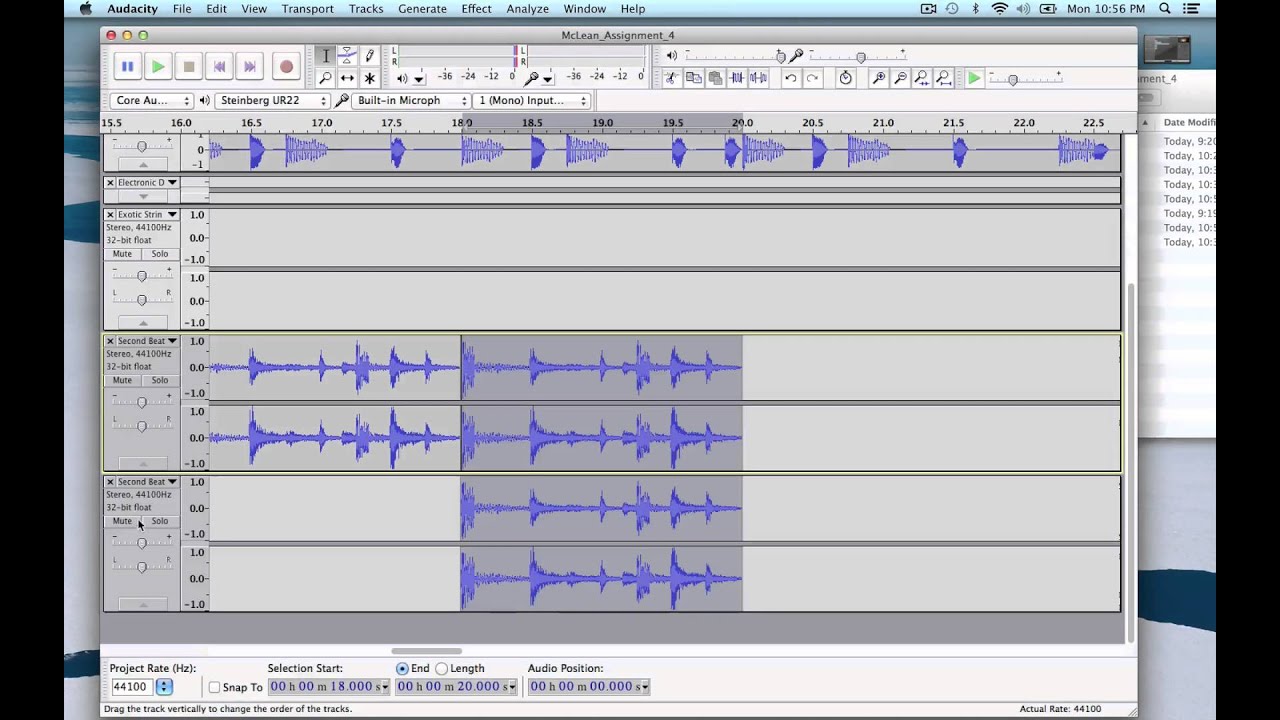Click the Fit Project in window icon
The image size is (1280, 720).
(x=943, y=78)
